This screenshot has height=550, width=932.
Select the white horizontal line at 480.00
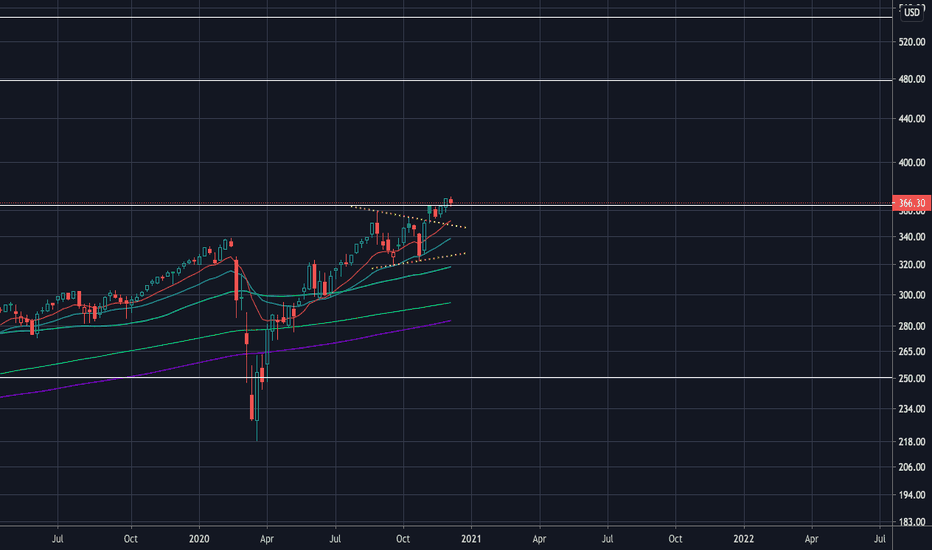[446, 80]
